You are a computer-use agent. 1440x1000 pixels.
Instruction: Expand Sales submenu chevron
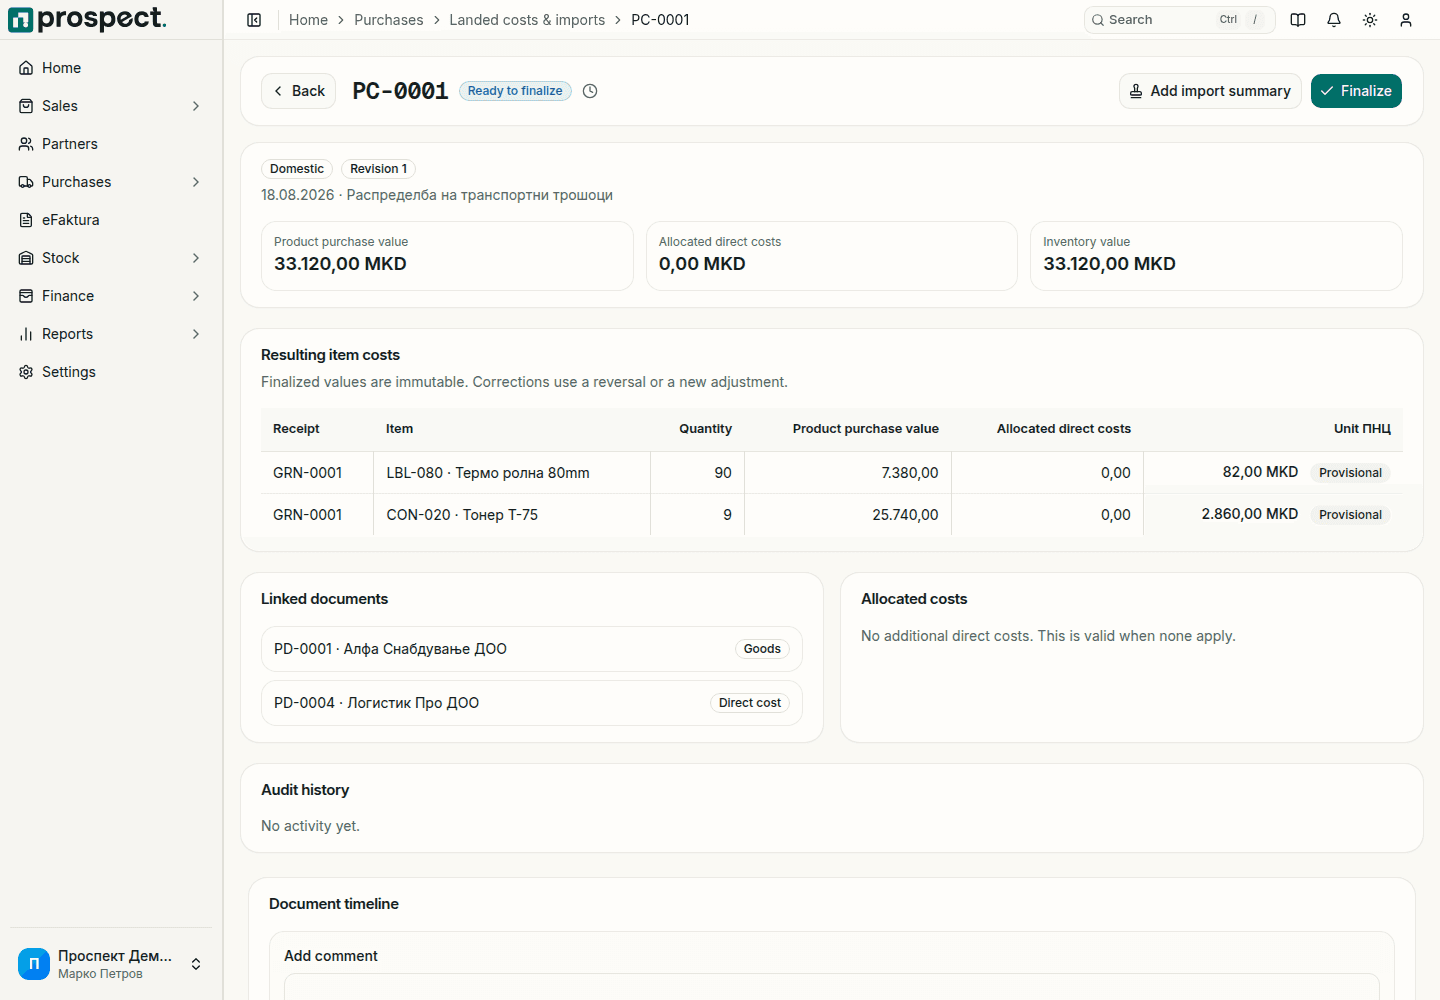(196, 106)
